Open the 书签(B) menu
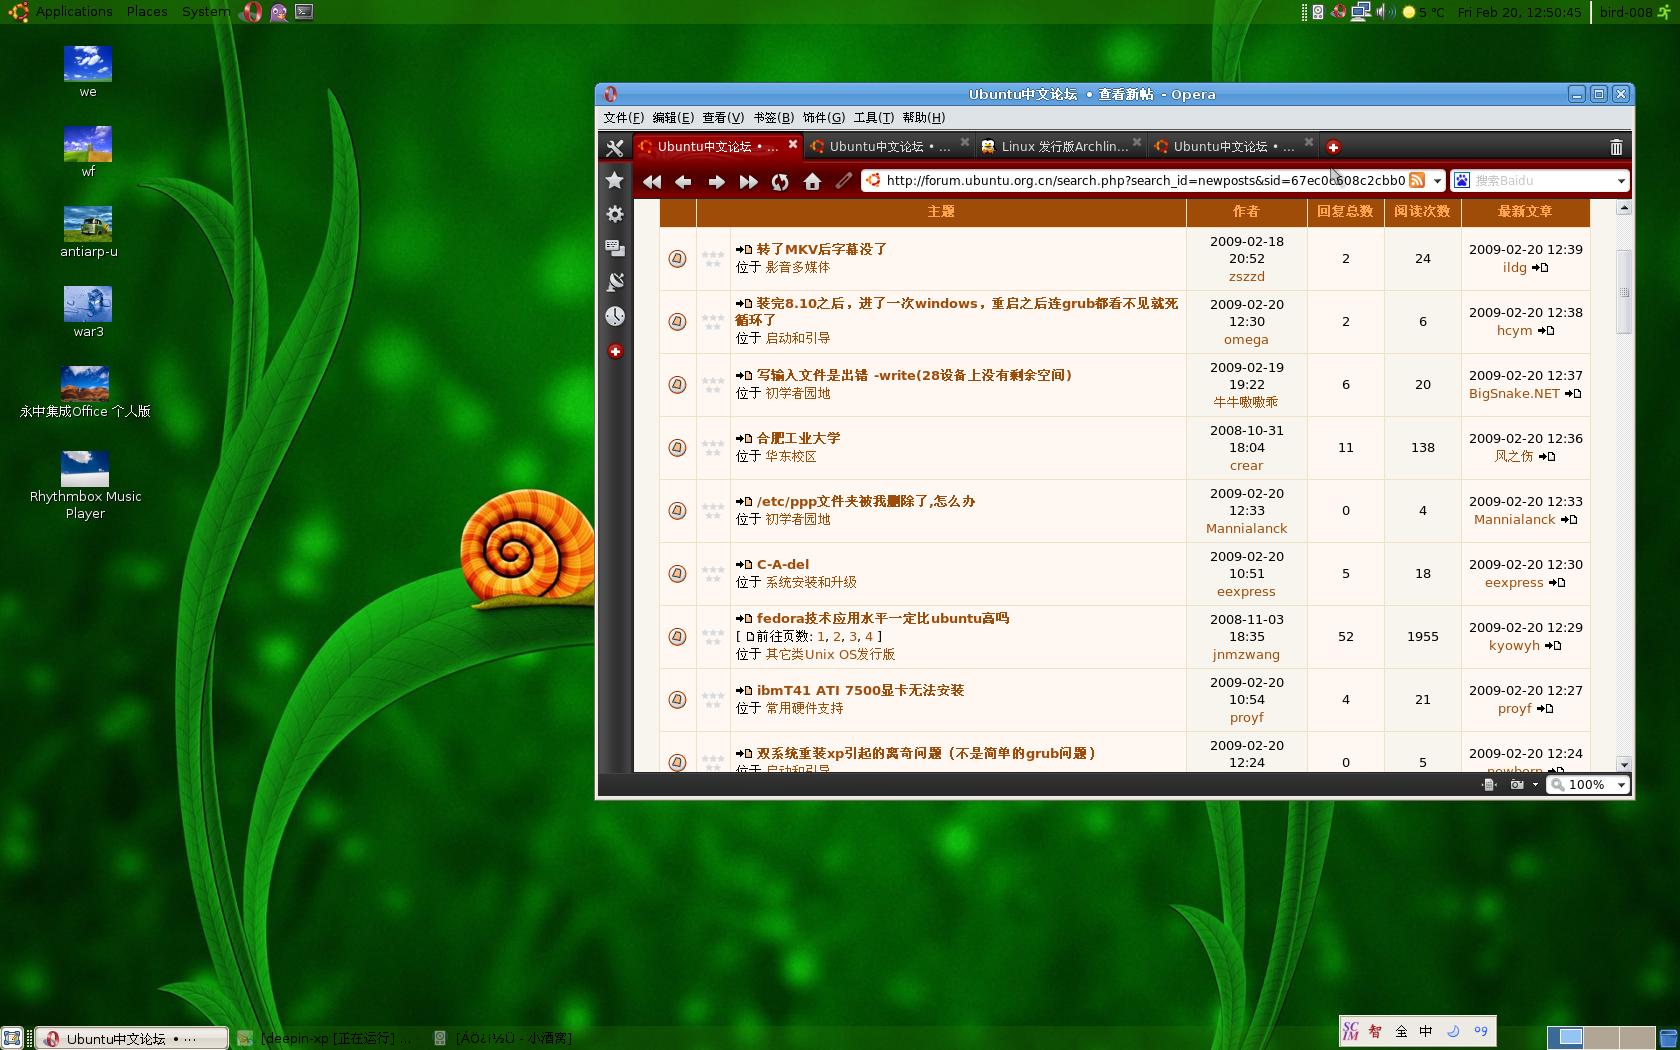 click(773, 118)
